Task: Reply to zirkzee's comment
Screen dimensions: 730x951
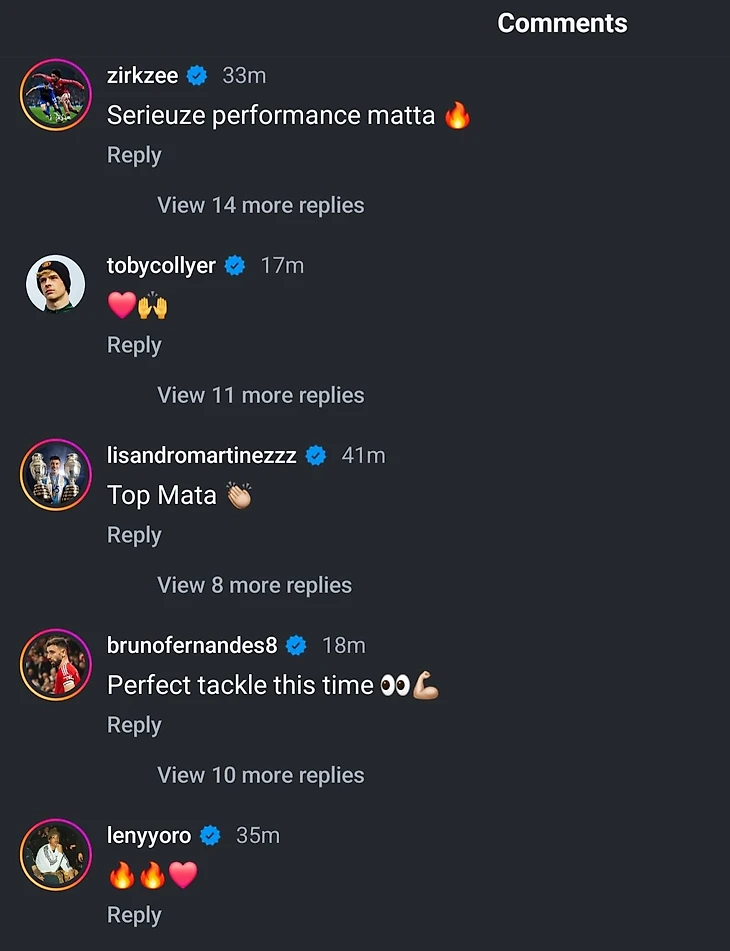Action: [x=134, y=155]
